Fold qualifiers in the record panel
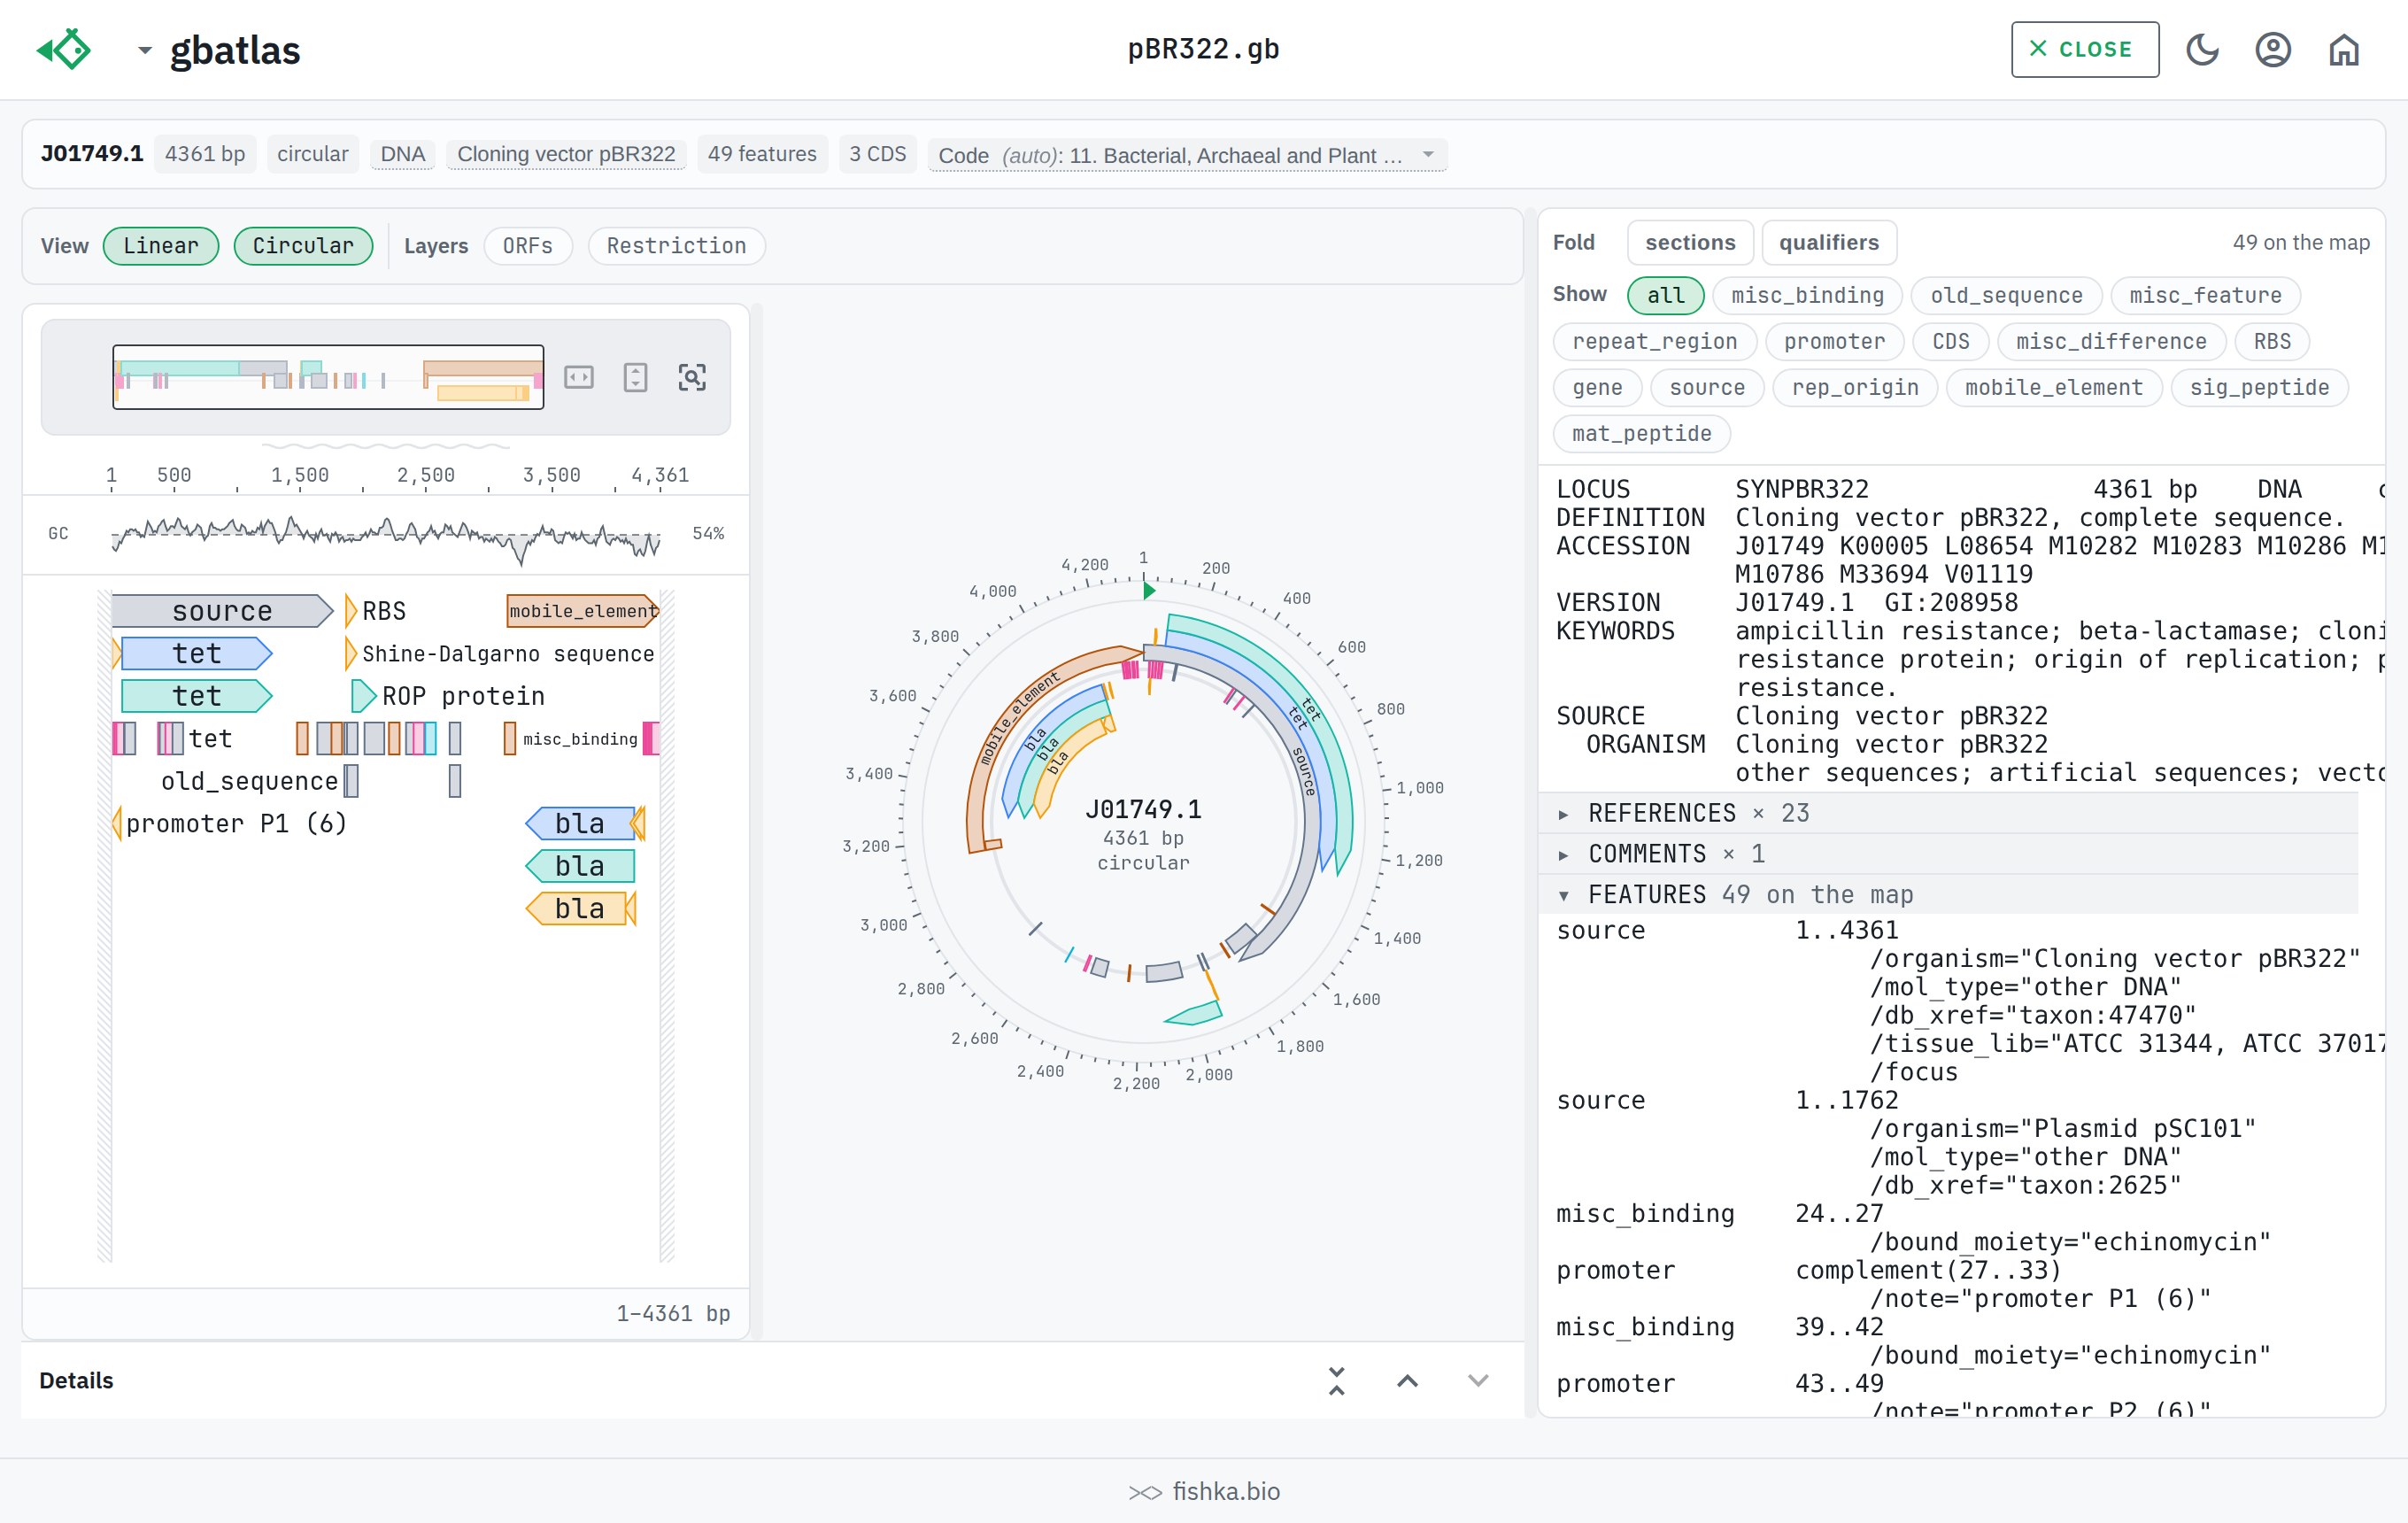This screenshot has height=1523, width=2408. click(x=1829, y=243)
